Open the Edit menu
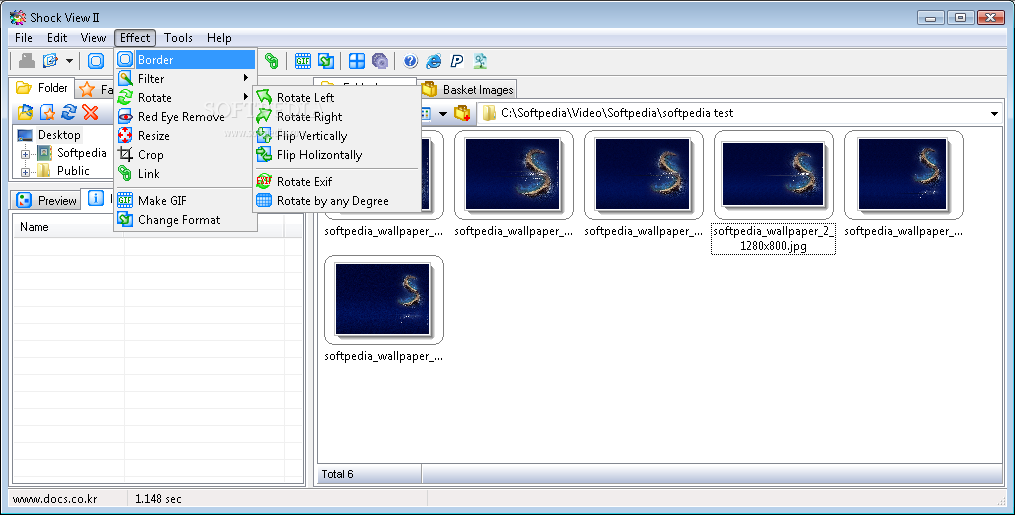 57,38
